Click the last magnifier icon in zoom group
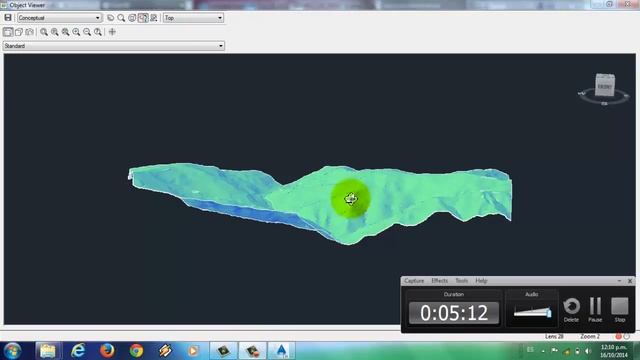 coord(98,32)
